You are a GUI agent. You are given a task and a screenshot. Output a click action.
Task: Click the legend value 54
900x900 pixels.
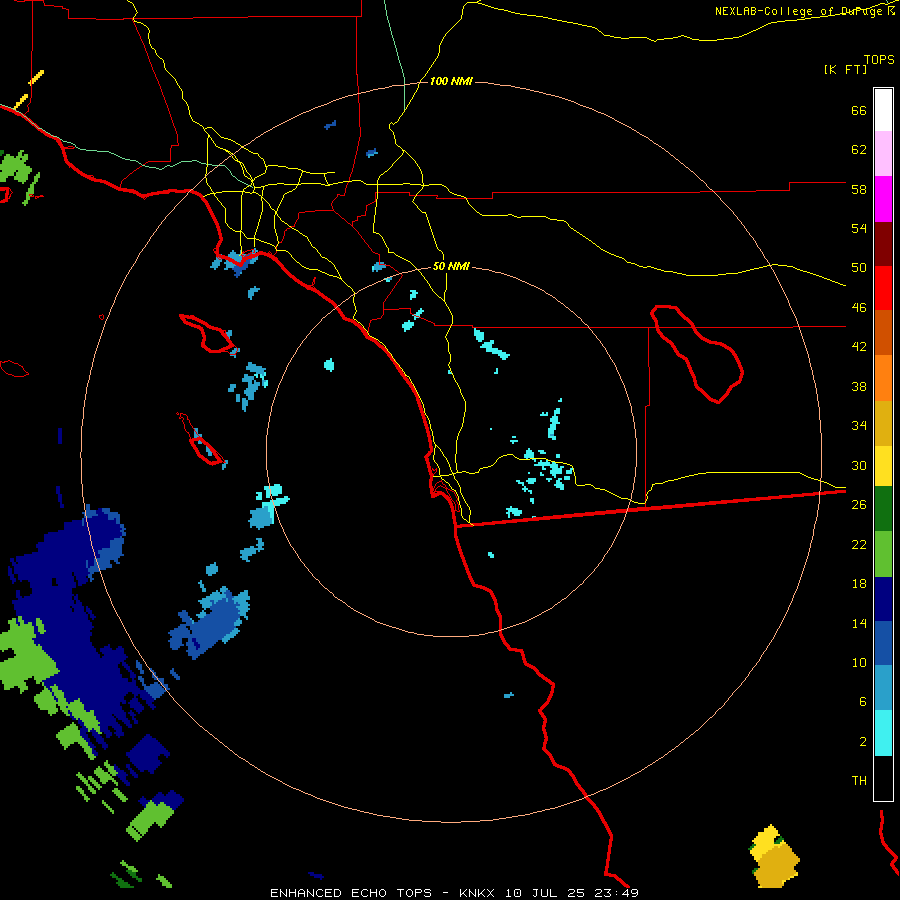pyautogui.click(x=859, y=228)
